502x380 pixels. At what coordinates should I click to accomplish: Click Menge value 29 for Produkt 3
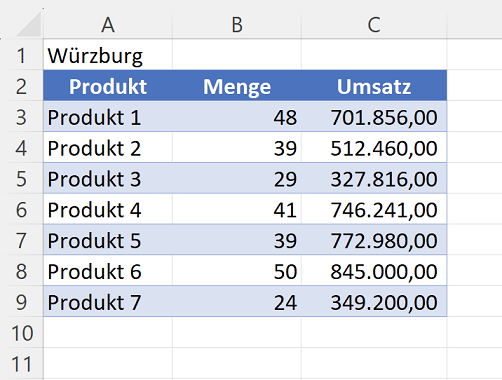pyautogui.click(x=237, y=178)
